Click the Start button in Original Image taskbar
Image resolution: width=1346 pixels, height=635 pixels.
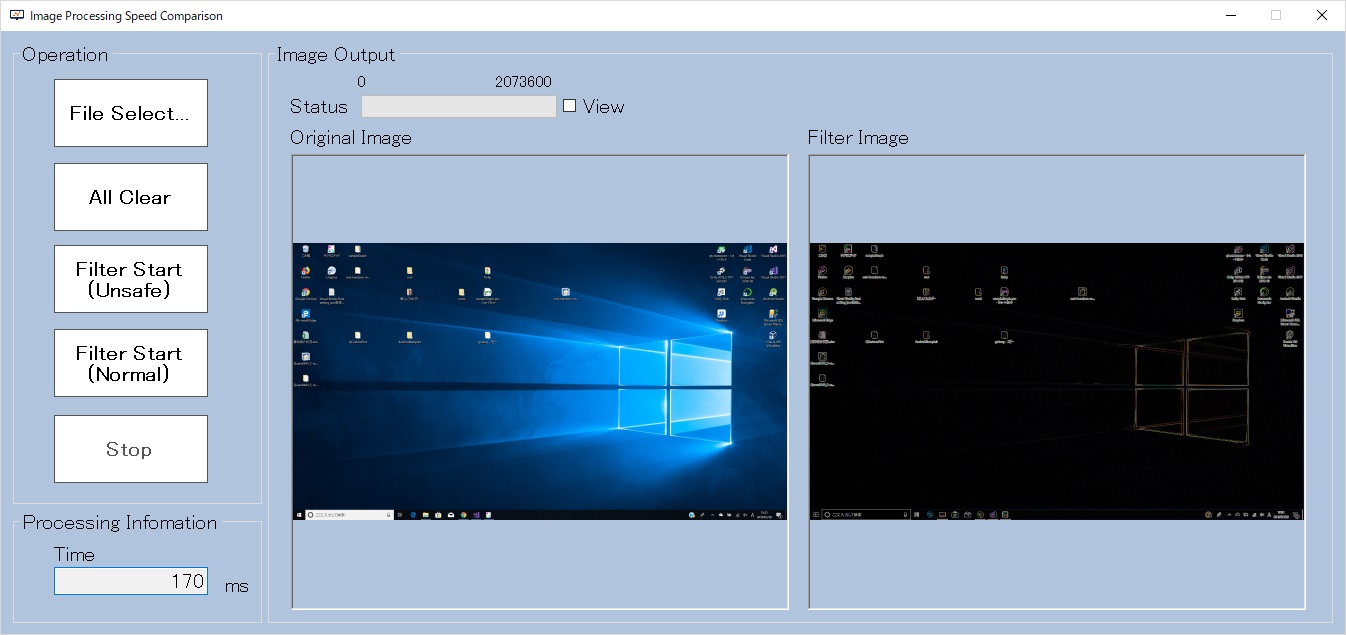(298, 515)
